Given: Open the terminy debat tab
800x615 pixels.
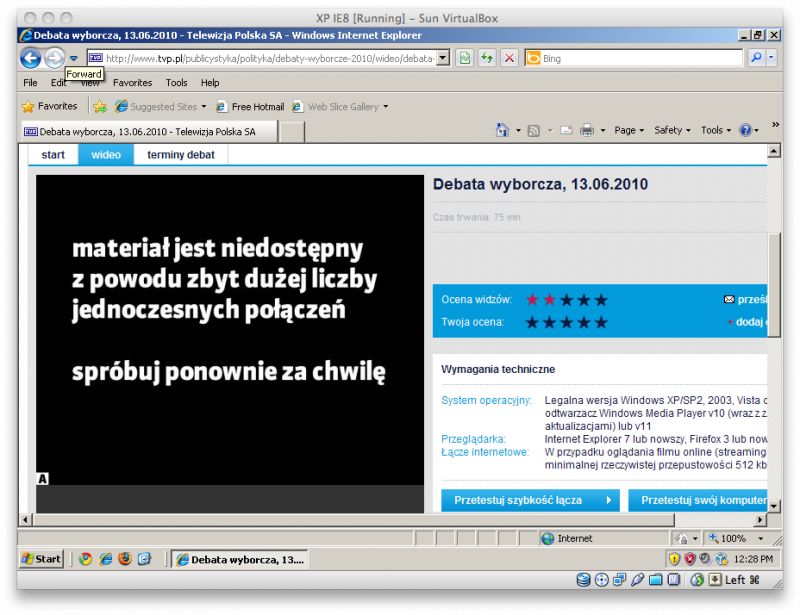Looking at the screenshot, I should [181, 155].
